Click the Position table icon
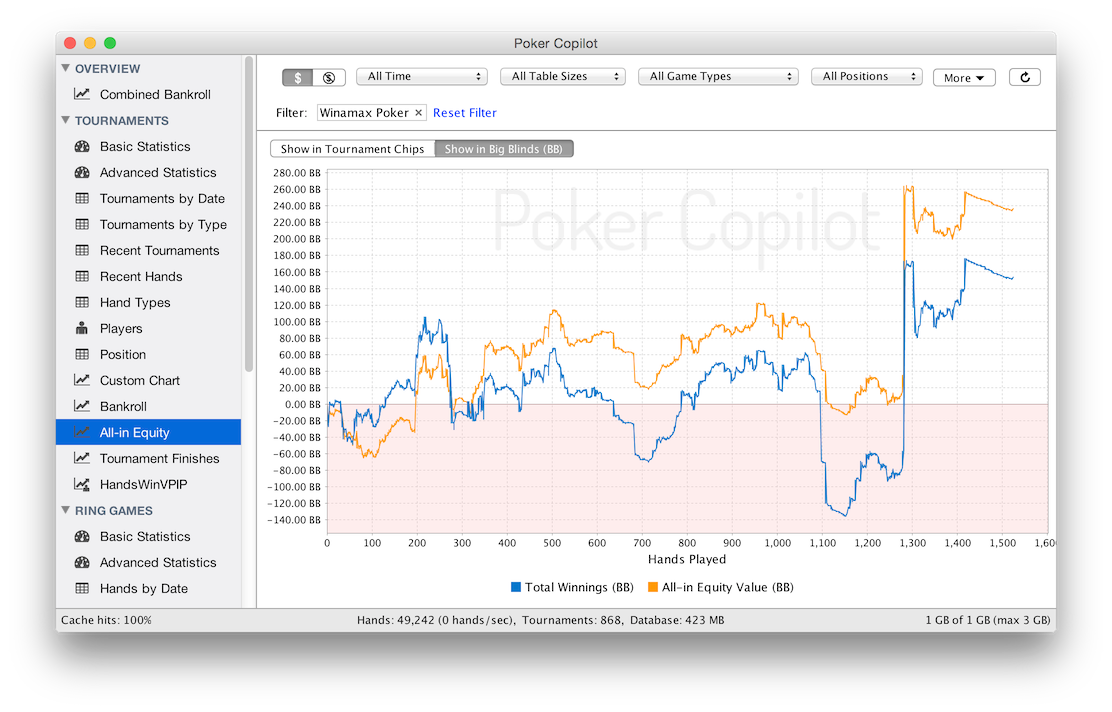This screenshot has height=712, width=1112. [x=82, y=354]
